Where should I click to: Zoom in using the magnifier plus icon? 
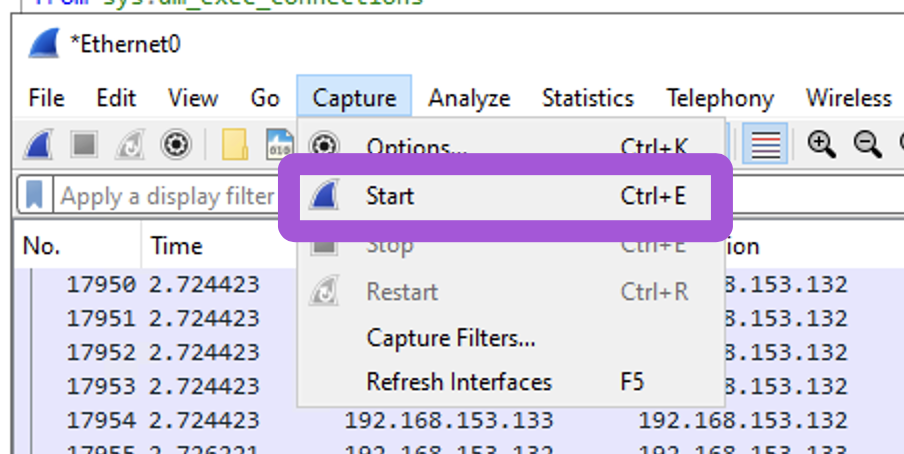tap(822, 144)
